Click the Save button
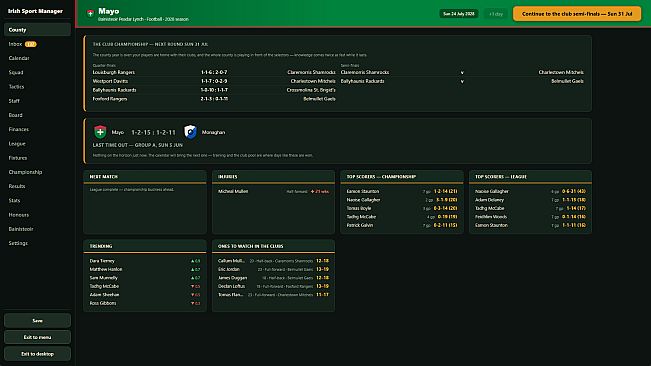The height and width of the screenshot is (366, 651). (x=37, y=320)
